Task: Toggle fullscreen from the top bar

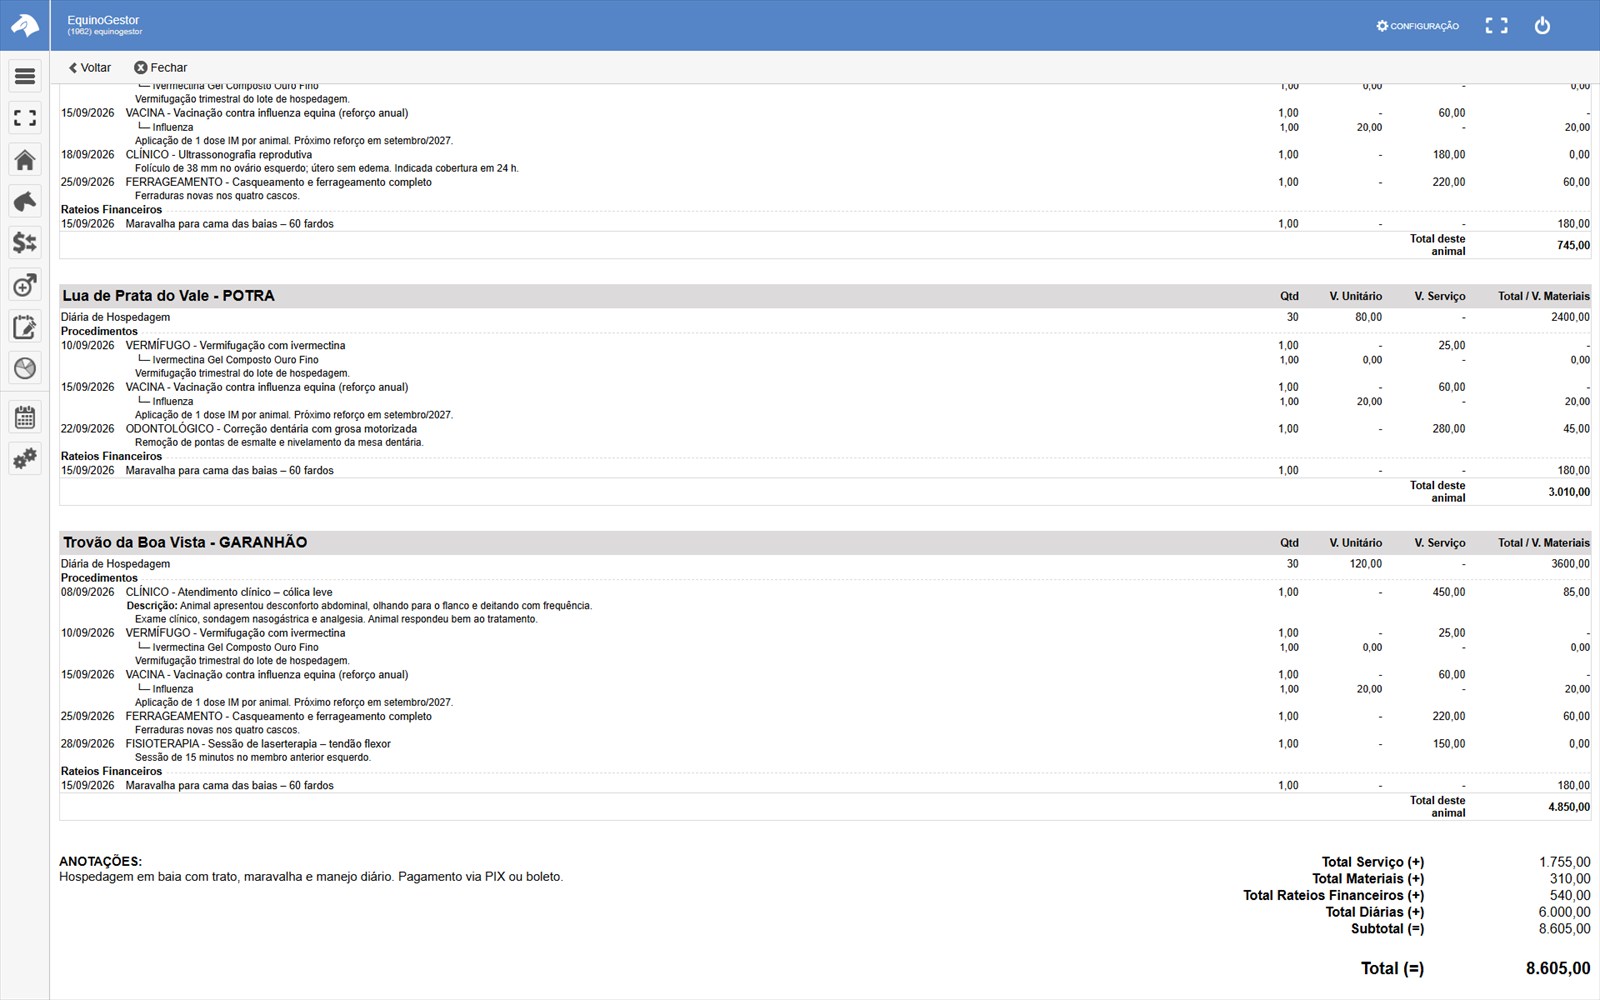Action: click(1496, 26)
